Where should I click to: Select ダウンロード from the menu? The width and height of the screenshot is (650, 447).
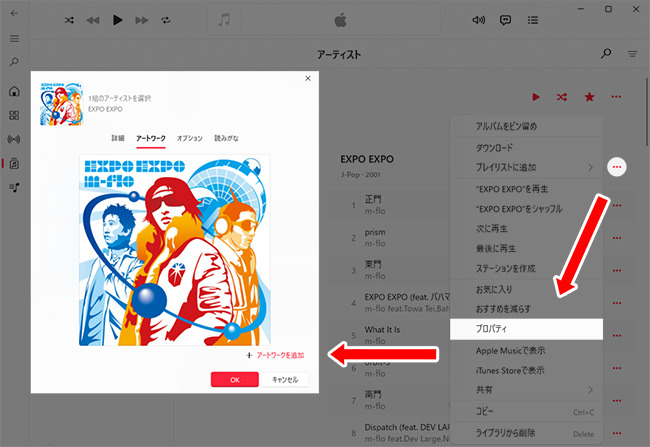pos(526,148)
